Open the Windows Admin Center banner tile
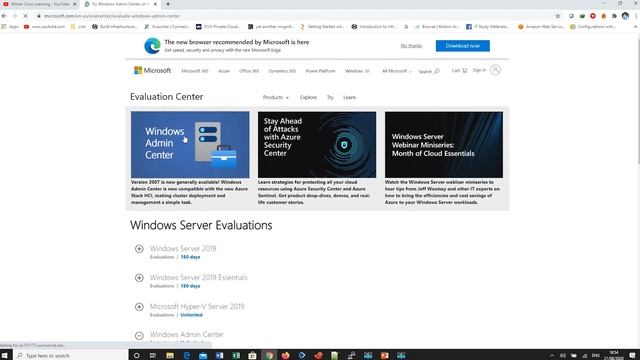Image resolution: width=640 pixels, height=360 pixels. point(190,144)
